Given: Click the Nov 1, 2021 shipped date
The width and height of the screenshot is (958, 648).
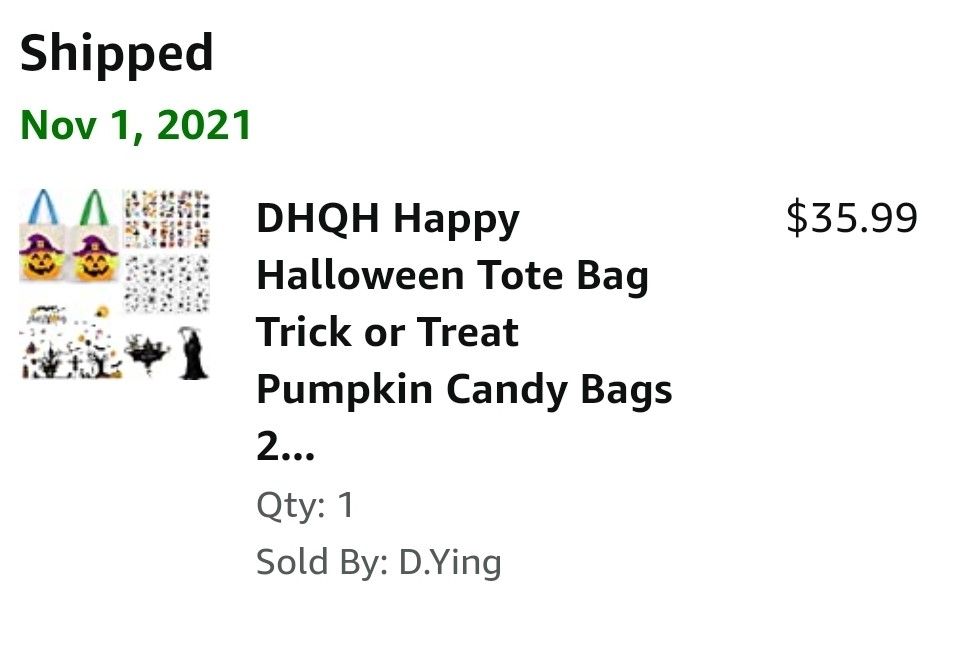Looking at the screenshot, I should (x=136, y=125).
